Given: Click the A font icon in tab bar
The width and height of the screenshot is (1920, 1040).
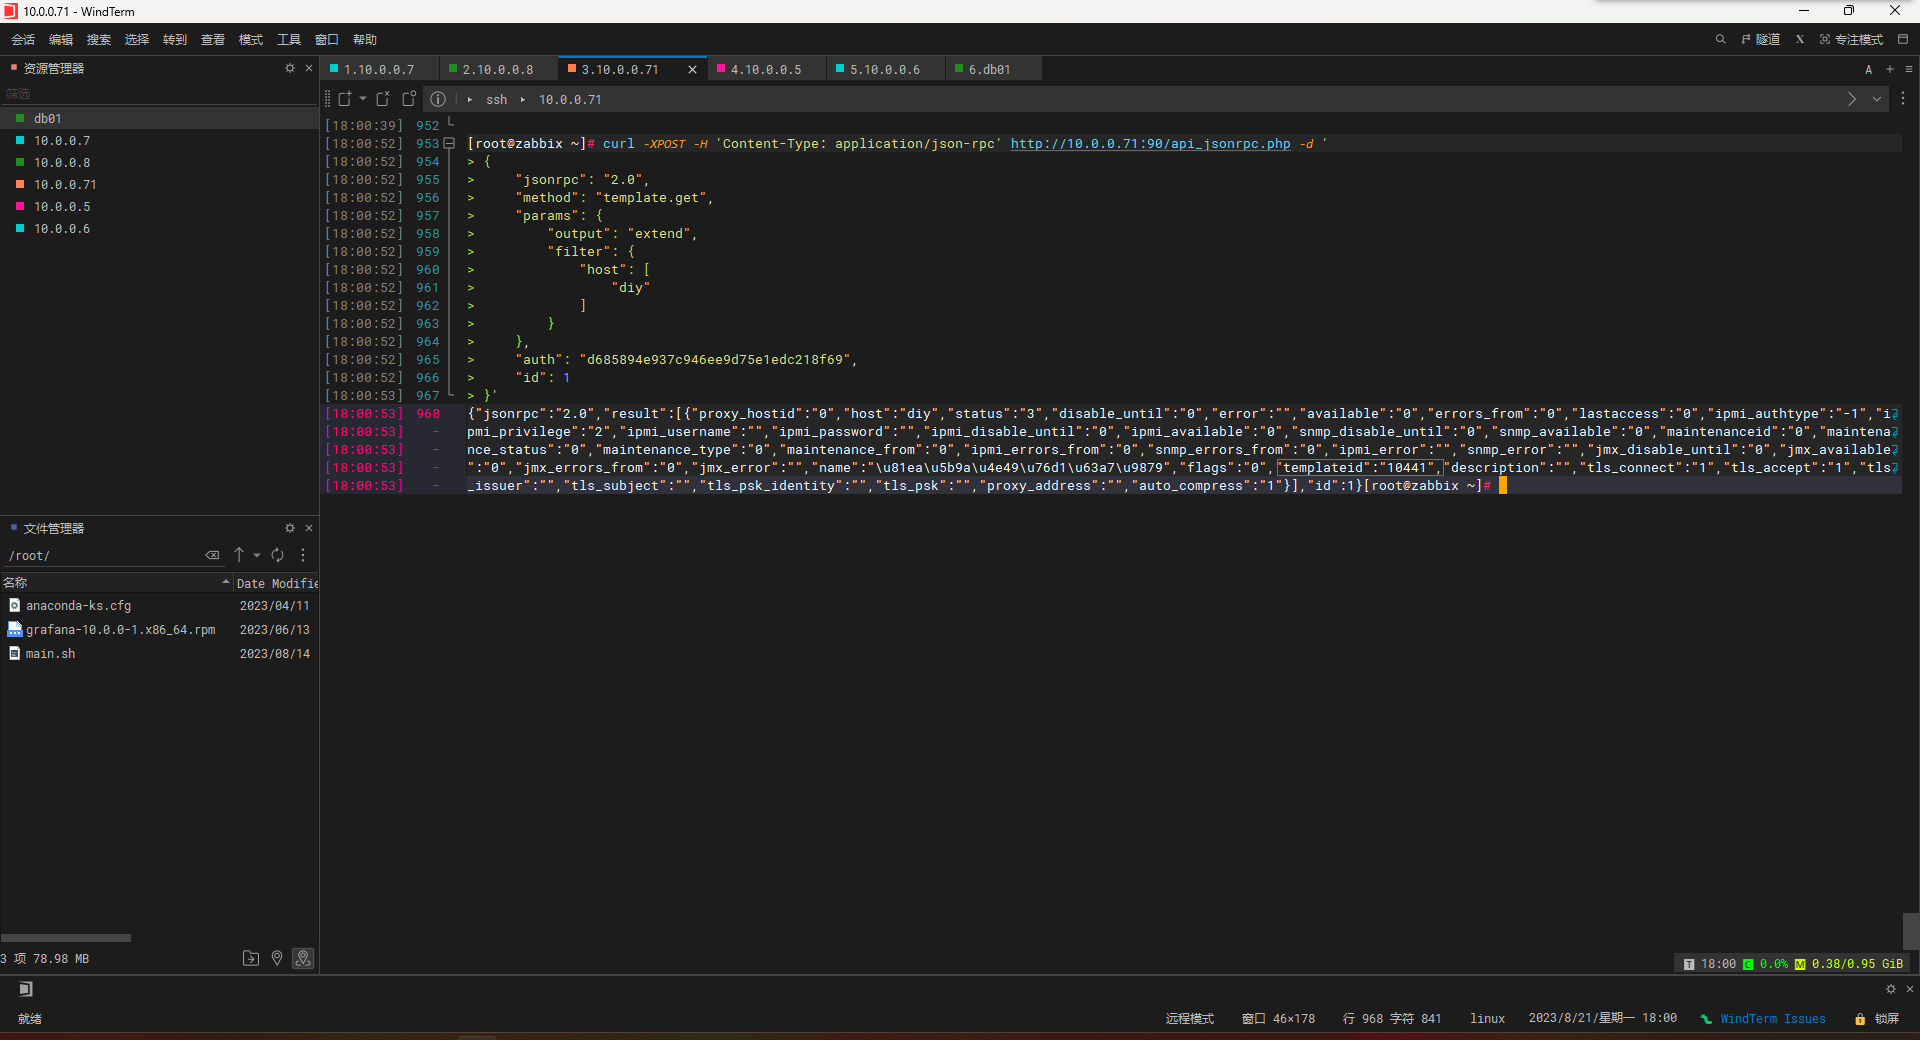Looking at the screenshot, I should [1868, 70].
